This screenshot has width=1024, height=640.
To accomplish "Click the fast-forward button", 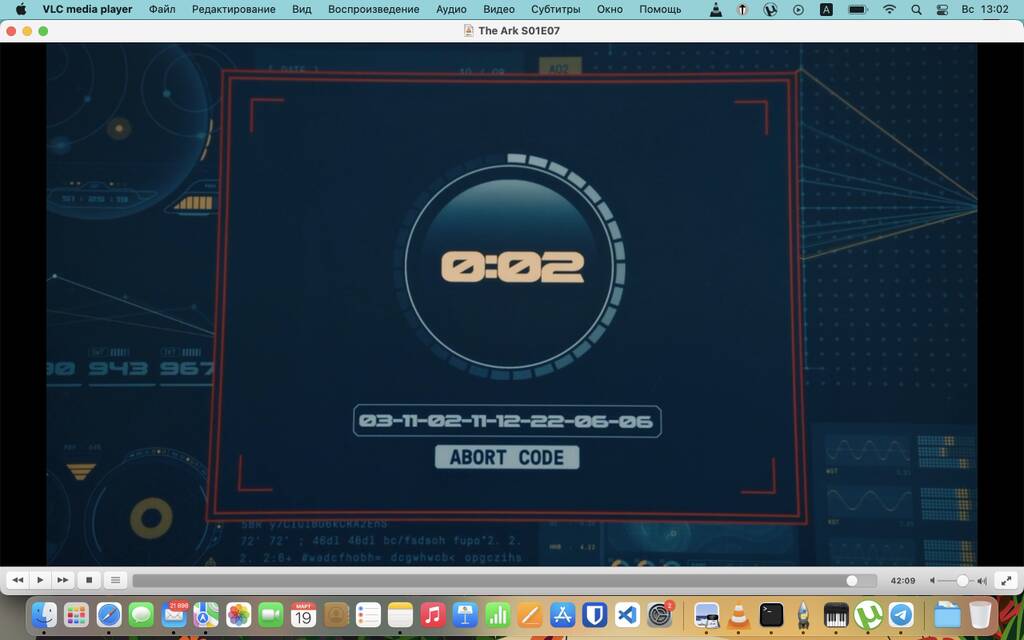I will (x=63, y=580).
